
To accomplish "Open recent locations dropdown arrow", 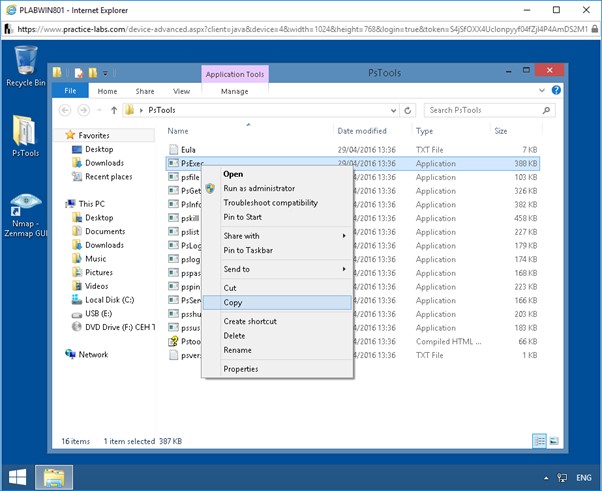I will point(99,111).
